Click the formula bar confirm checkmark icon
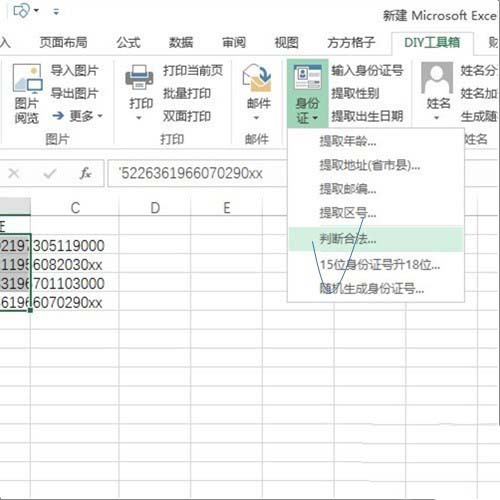 pos(50,173)
